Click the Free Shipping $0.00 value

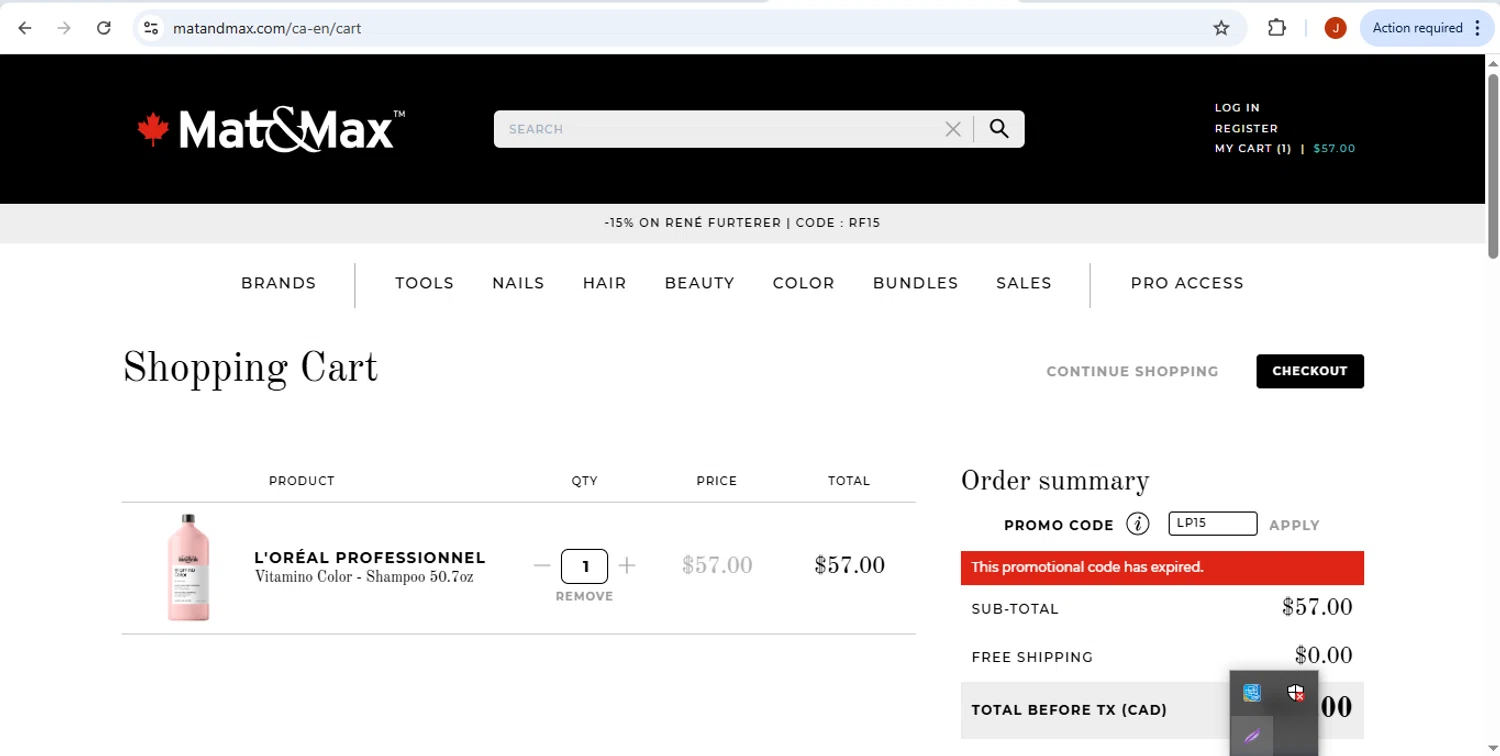[x=1324, y=655]
